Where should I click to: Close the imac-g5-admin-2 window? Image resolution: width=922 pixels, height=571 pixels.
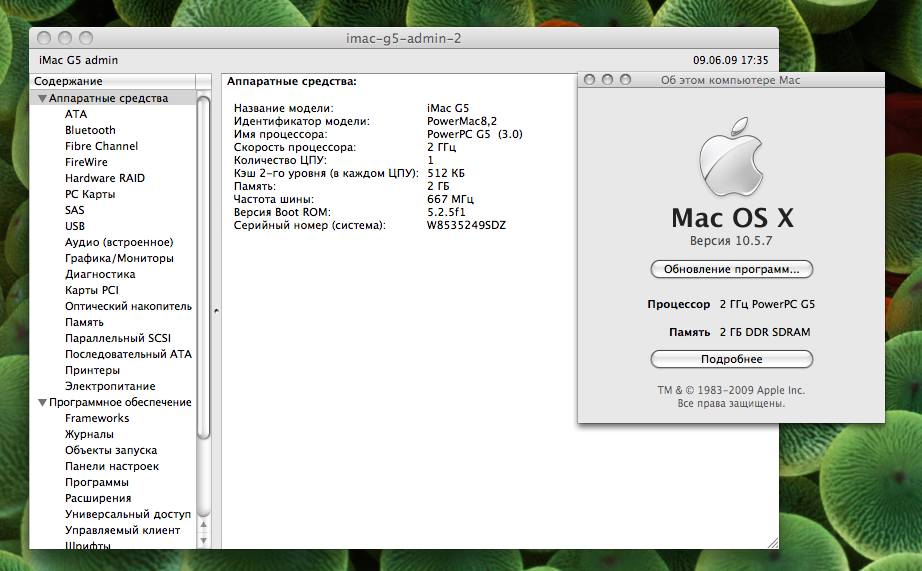click(x=44, y=38)
